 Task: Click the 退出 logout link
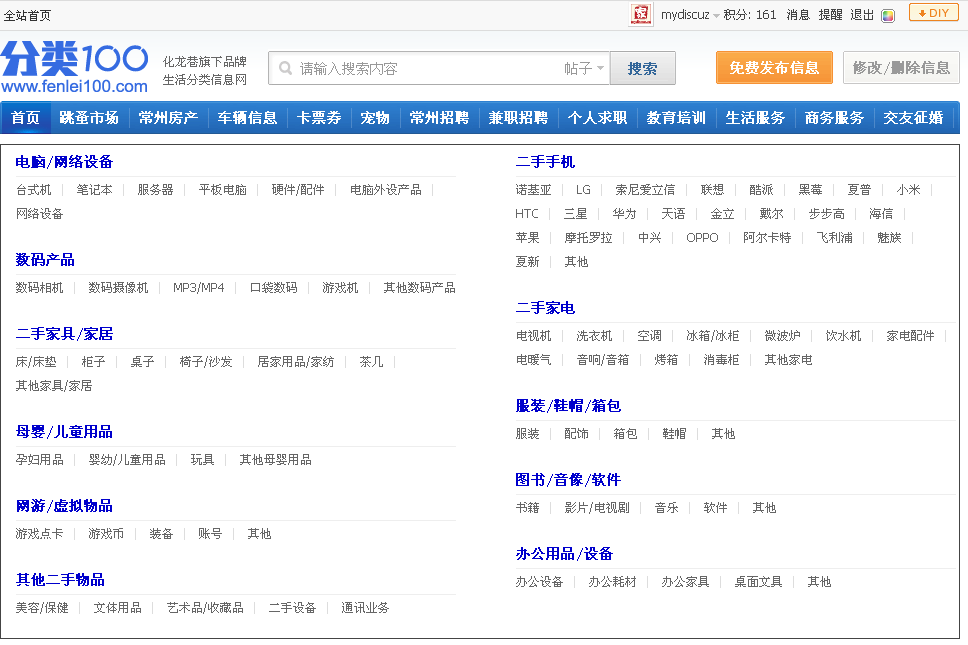click(862, 15)
